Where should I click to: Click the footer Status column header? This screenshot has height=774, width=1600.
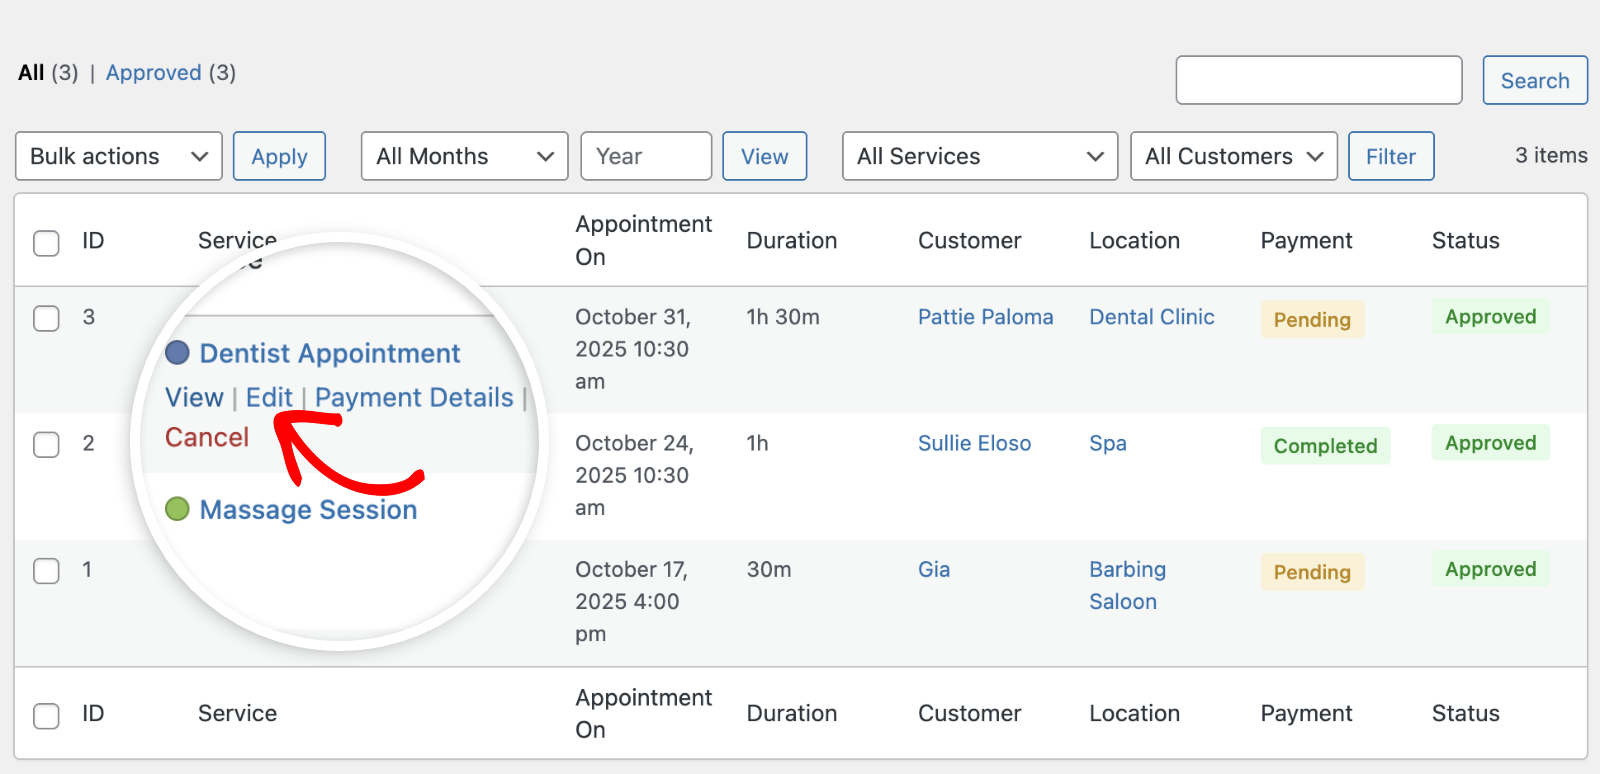pyautogui.click(x=1465, y=713)
